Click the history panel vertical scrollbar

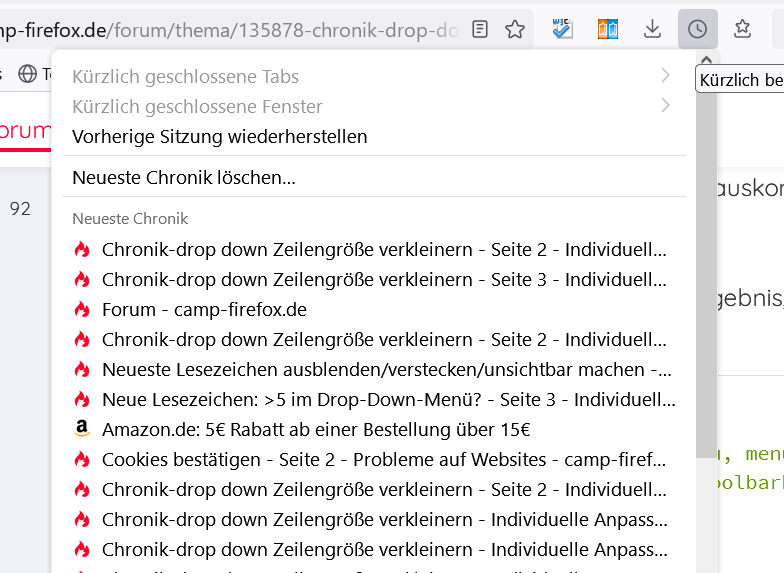point(706,300)
